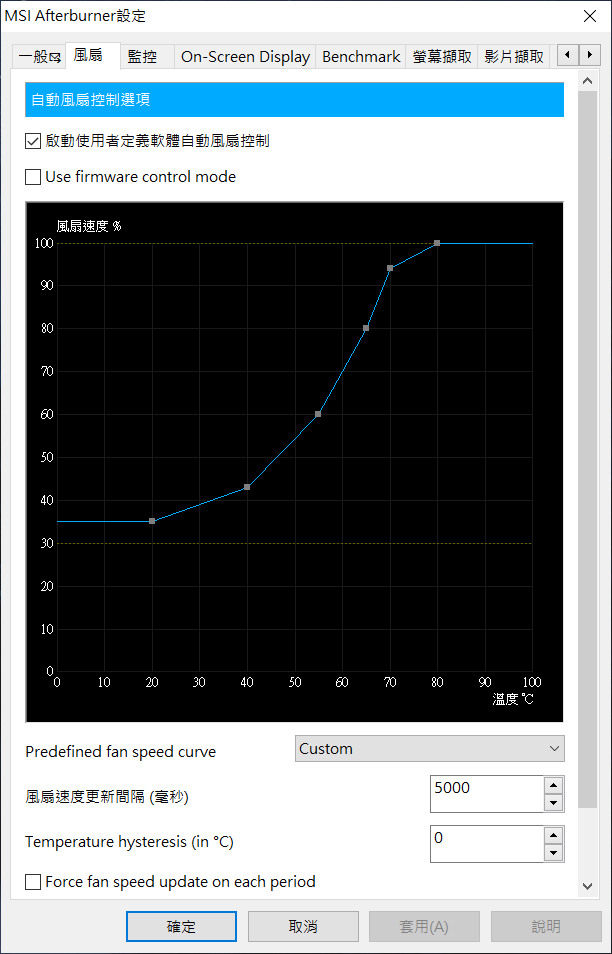This screenshot has width=612, height=954.
Task: Click the 自動風扇控制選項 section header
Action: coord(294,100)
